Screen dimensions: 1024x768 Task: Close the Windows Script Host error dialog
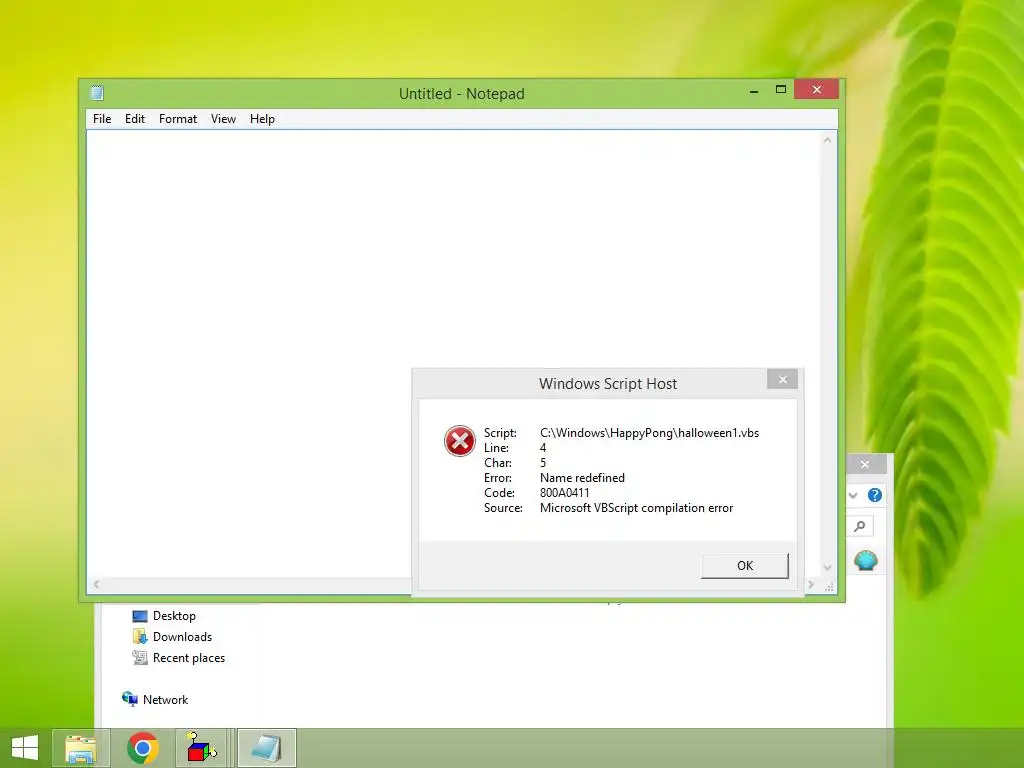[782, 379]
